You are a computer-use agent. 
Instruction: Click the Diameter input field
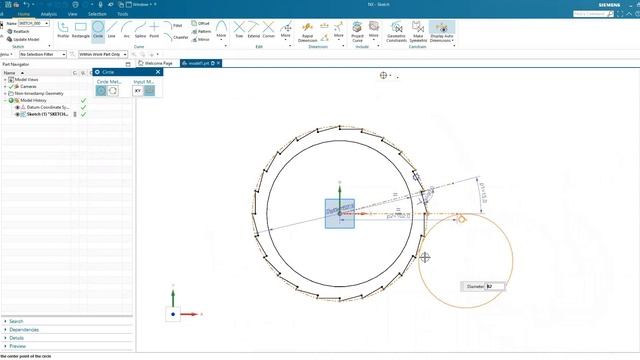pos(495,287)
